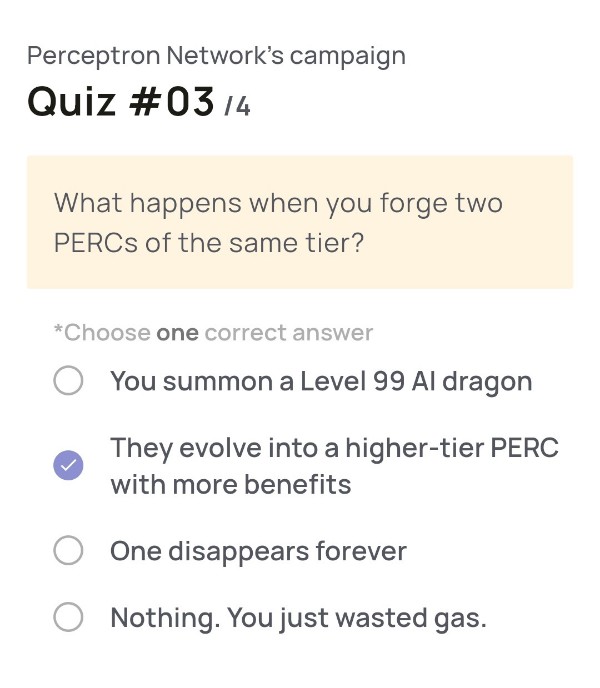Click the '#03' quiz number
The height and width of the screenshot is (688, 600).
pyautogui.click(x=172, y=102)
